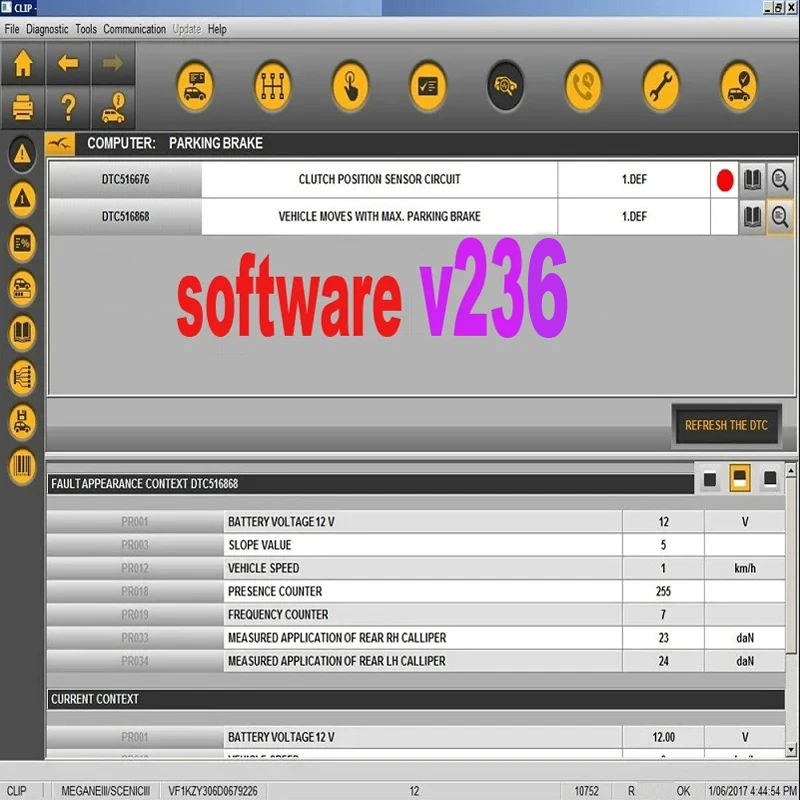The width and height of the screenshot is (800, 800).
Task: Click MEASURED APPLICATION OF REAR RH CALLIPER
Action: [x=337, y=638]
